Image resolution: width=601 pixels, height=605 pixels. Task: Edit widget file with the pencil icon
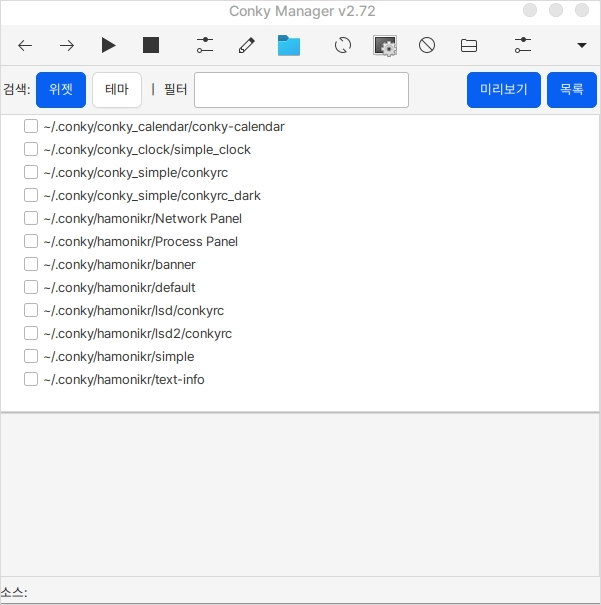(246, 45)
